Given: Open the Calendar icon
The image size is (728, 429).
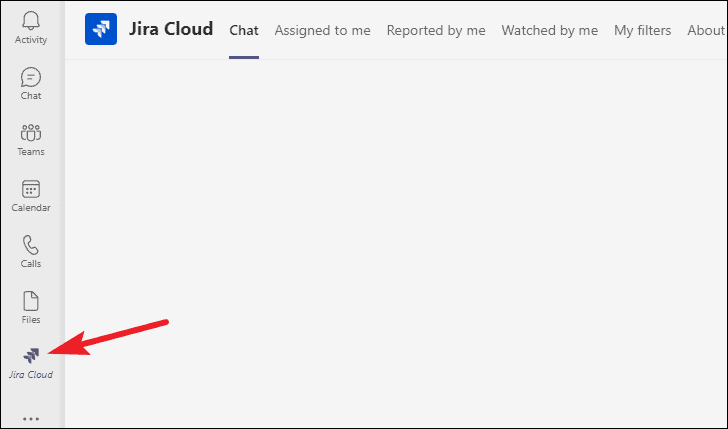Looking at the screenshot, I should coord(31,189).
